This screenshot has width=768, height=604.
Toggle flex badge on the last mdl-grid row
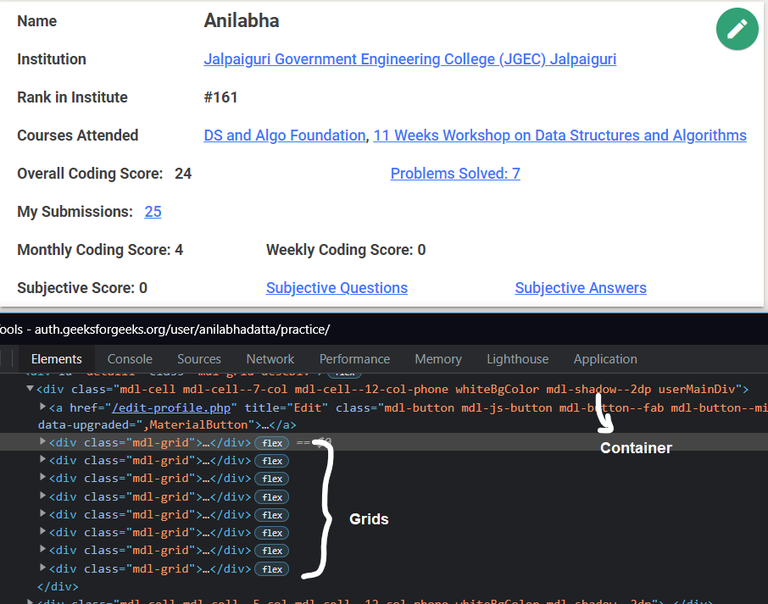click(x=271, y=569)
